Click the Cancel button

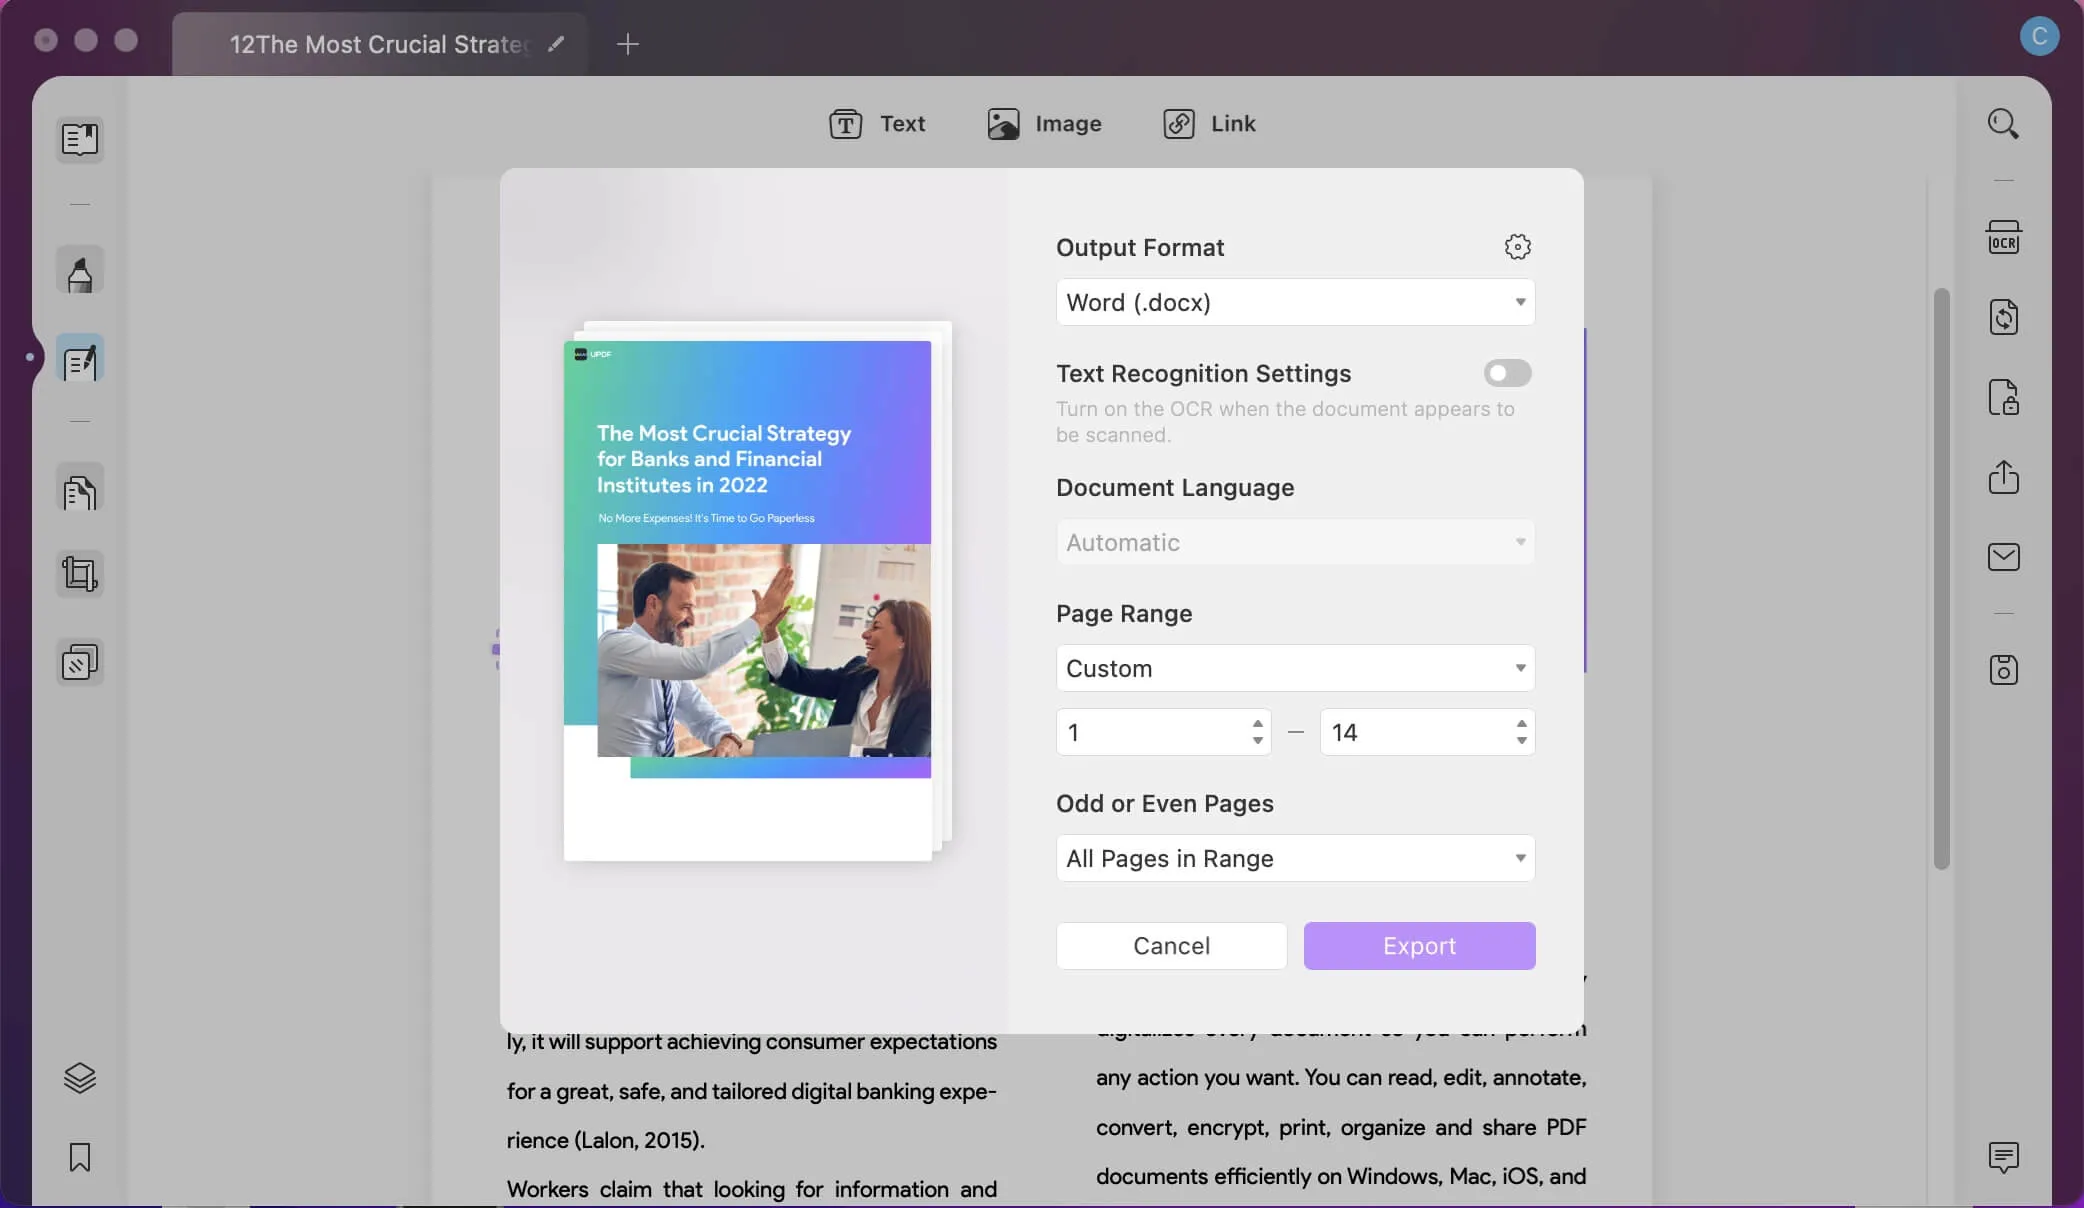[1170, 945]
